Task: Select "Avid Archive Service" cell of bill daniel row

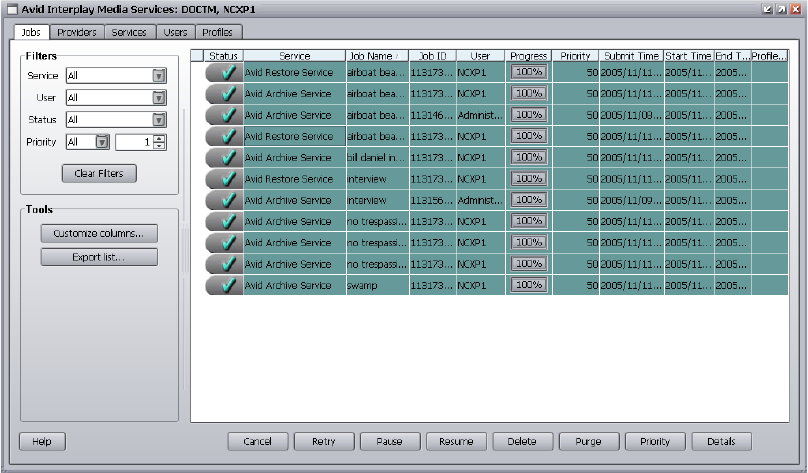Action: click(x=294, y=158)
